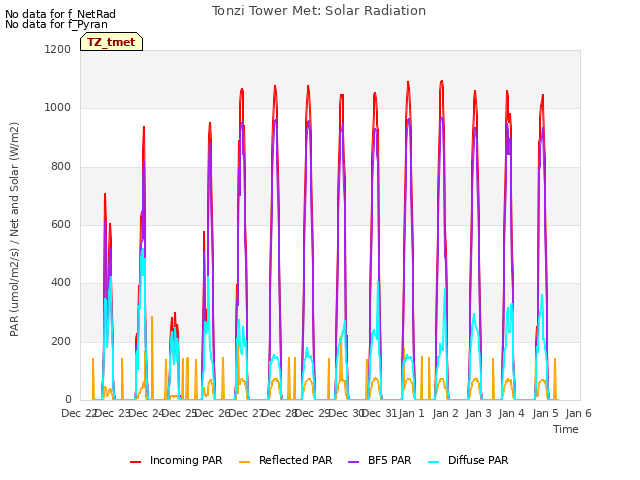Image resolution: width=640 pixels, height=480 pixels.
Task: Click the purple BF5 PAR legend swatch
Action: click(353, 461)
